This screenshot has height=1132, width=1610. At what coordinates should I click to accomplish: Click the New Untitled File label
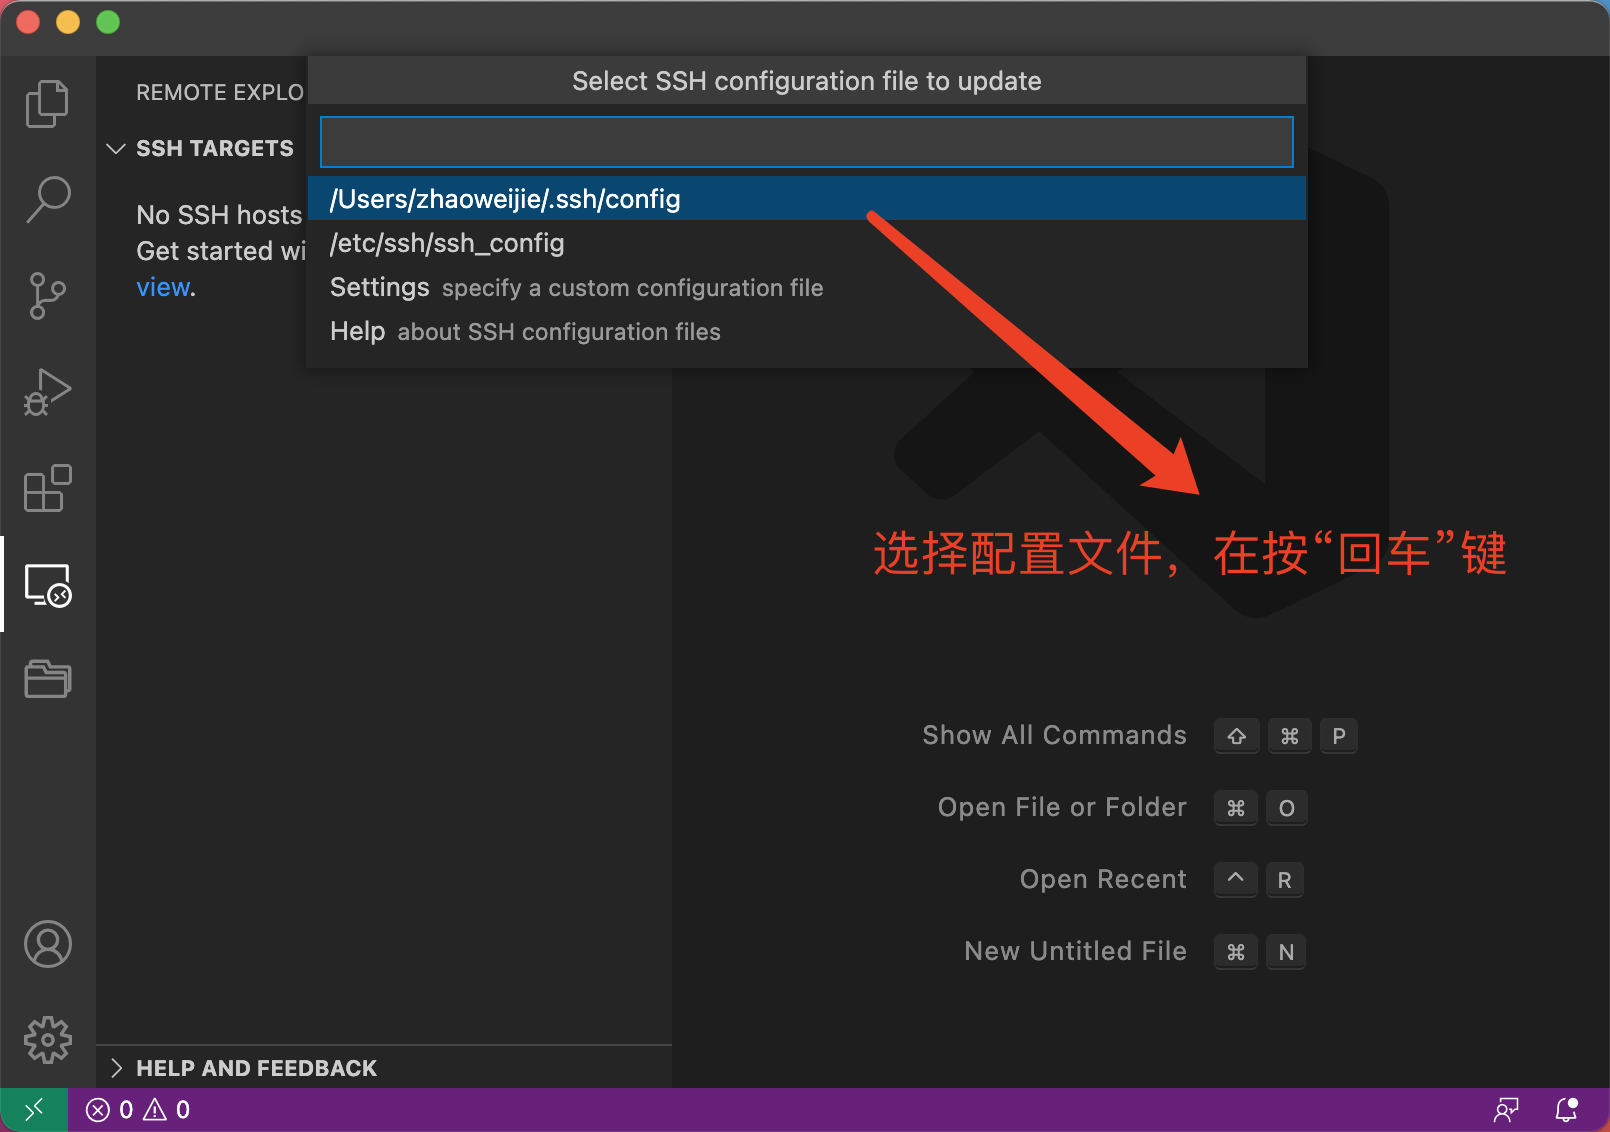tap(1075, 951)
